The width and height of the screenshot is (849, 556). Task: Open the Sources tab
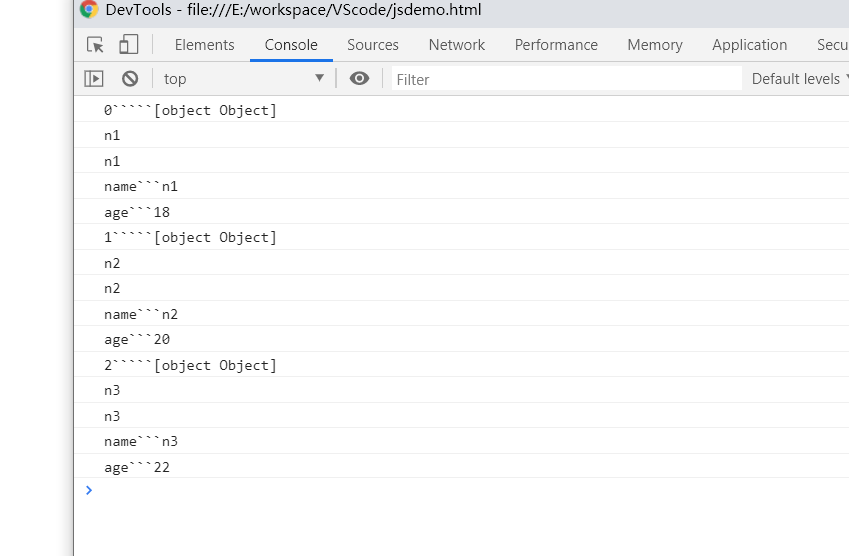(373, 45)
